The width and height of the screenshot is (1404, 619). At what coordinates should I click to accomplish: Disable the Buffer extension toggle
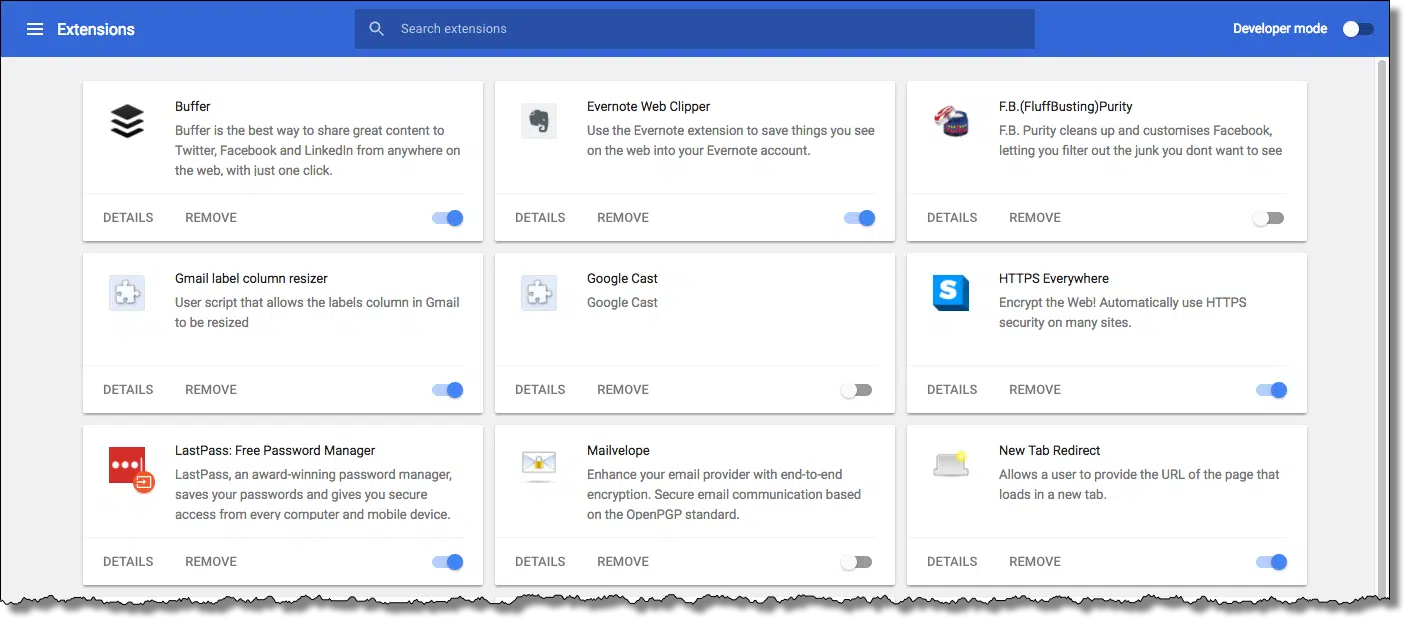[448, 218]
